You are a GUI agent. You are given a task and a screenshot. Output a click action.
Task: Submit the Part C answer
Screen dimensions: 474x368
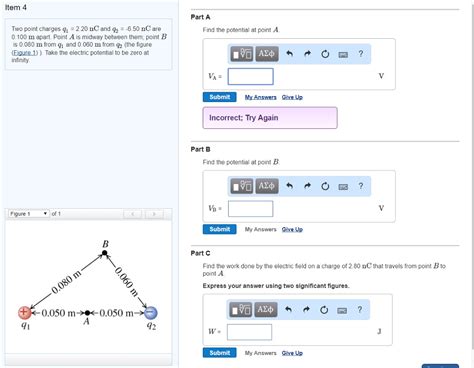[220, 353]
